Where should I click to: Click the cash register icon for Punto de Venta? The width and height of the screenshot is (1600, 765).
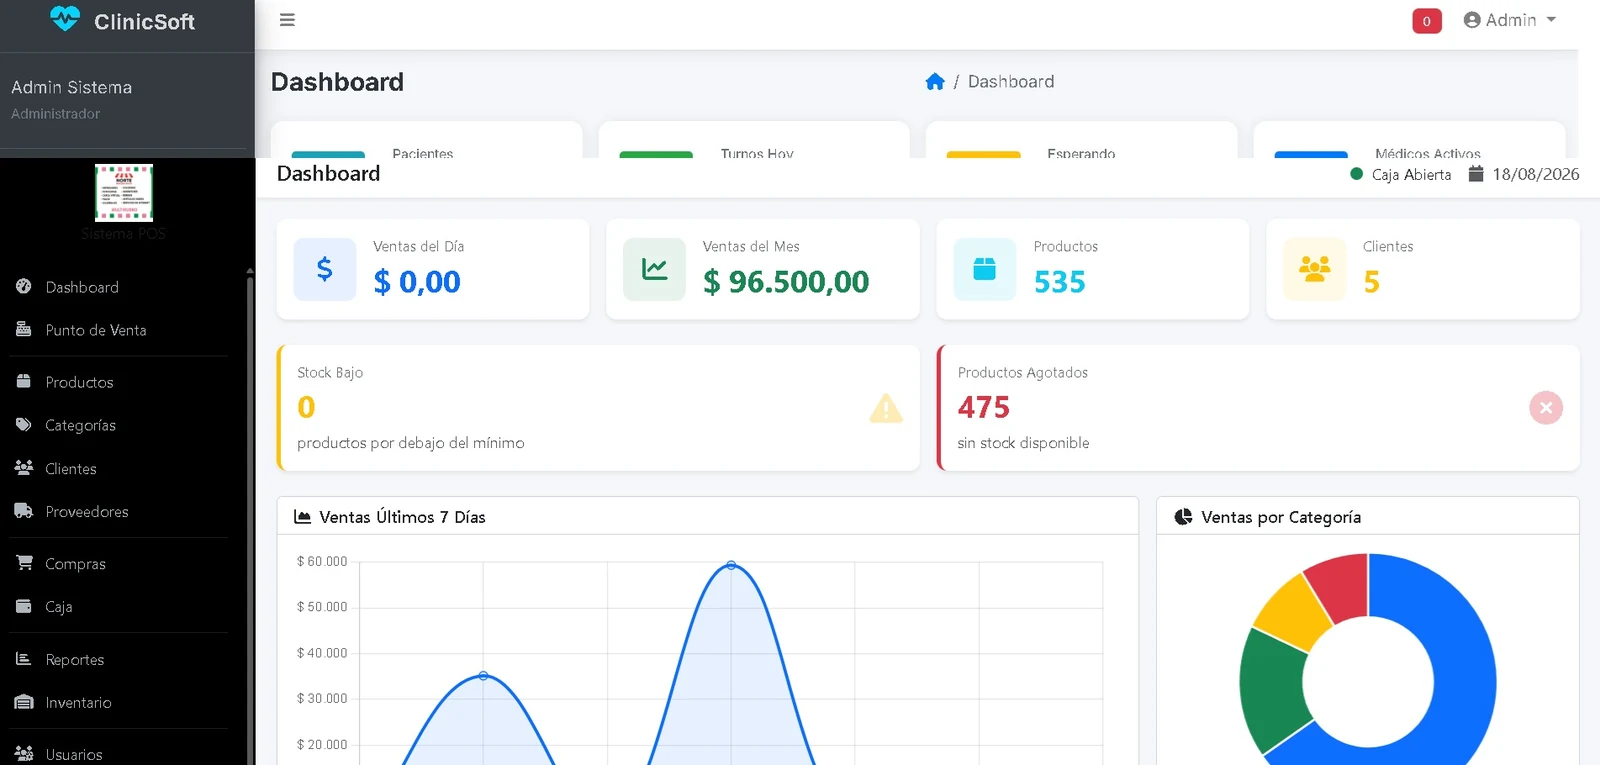tap(24, 329)
